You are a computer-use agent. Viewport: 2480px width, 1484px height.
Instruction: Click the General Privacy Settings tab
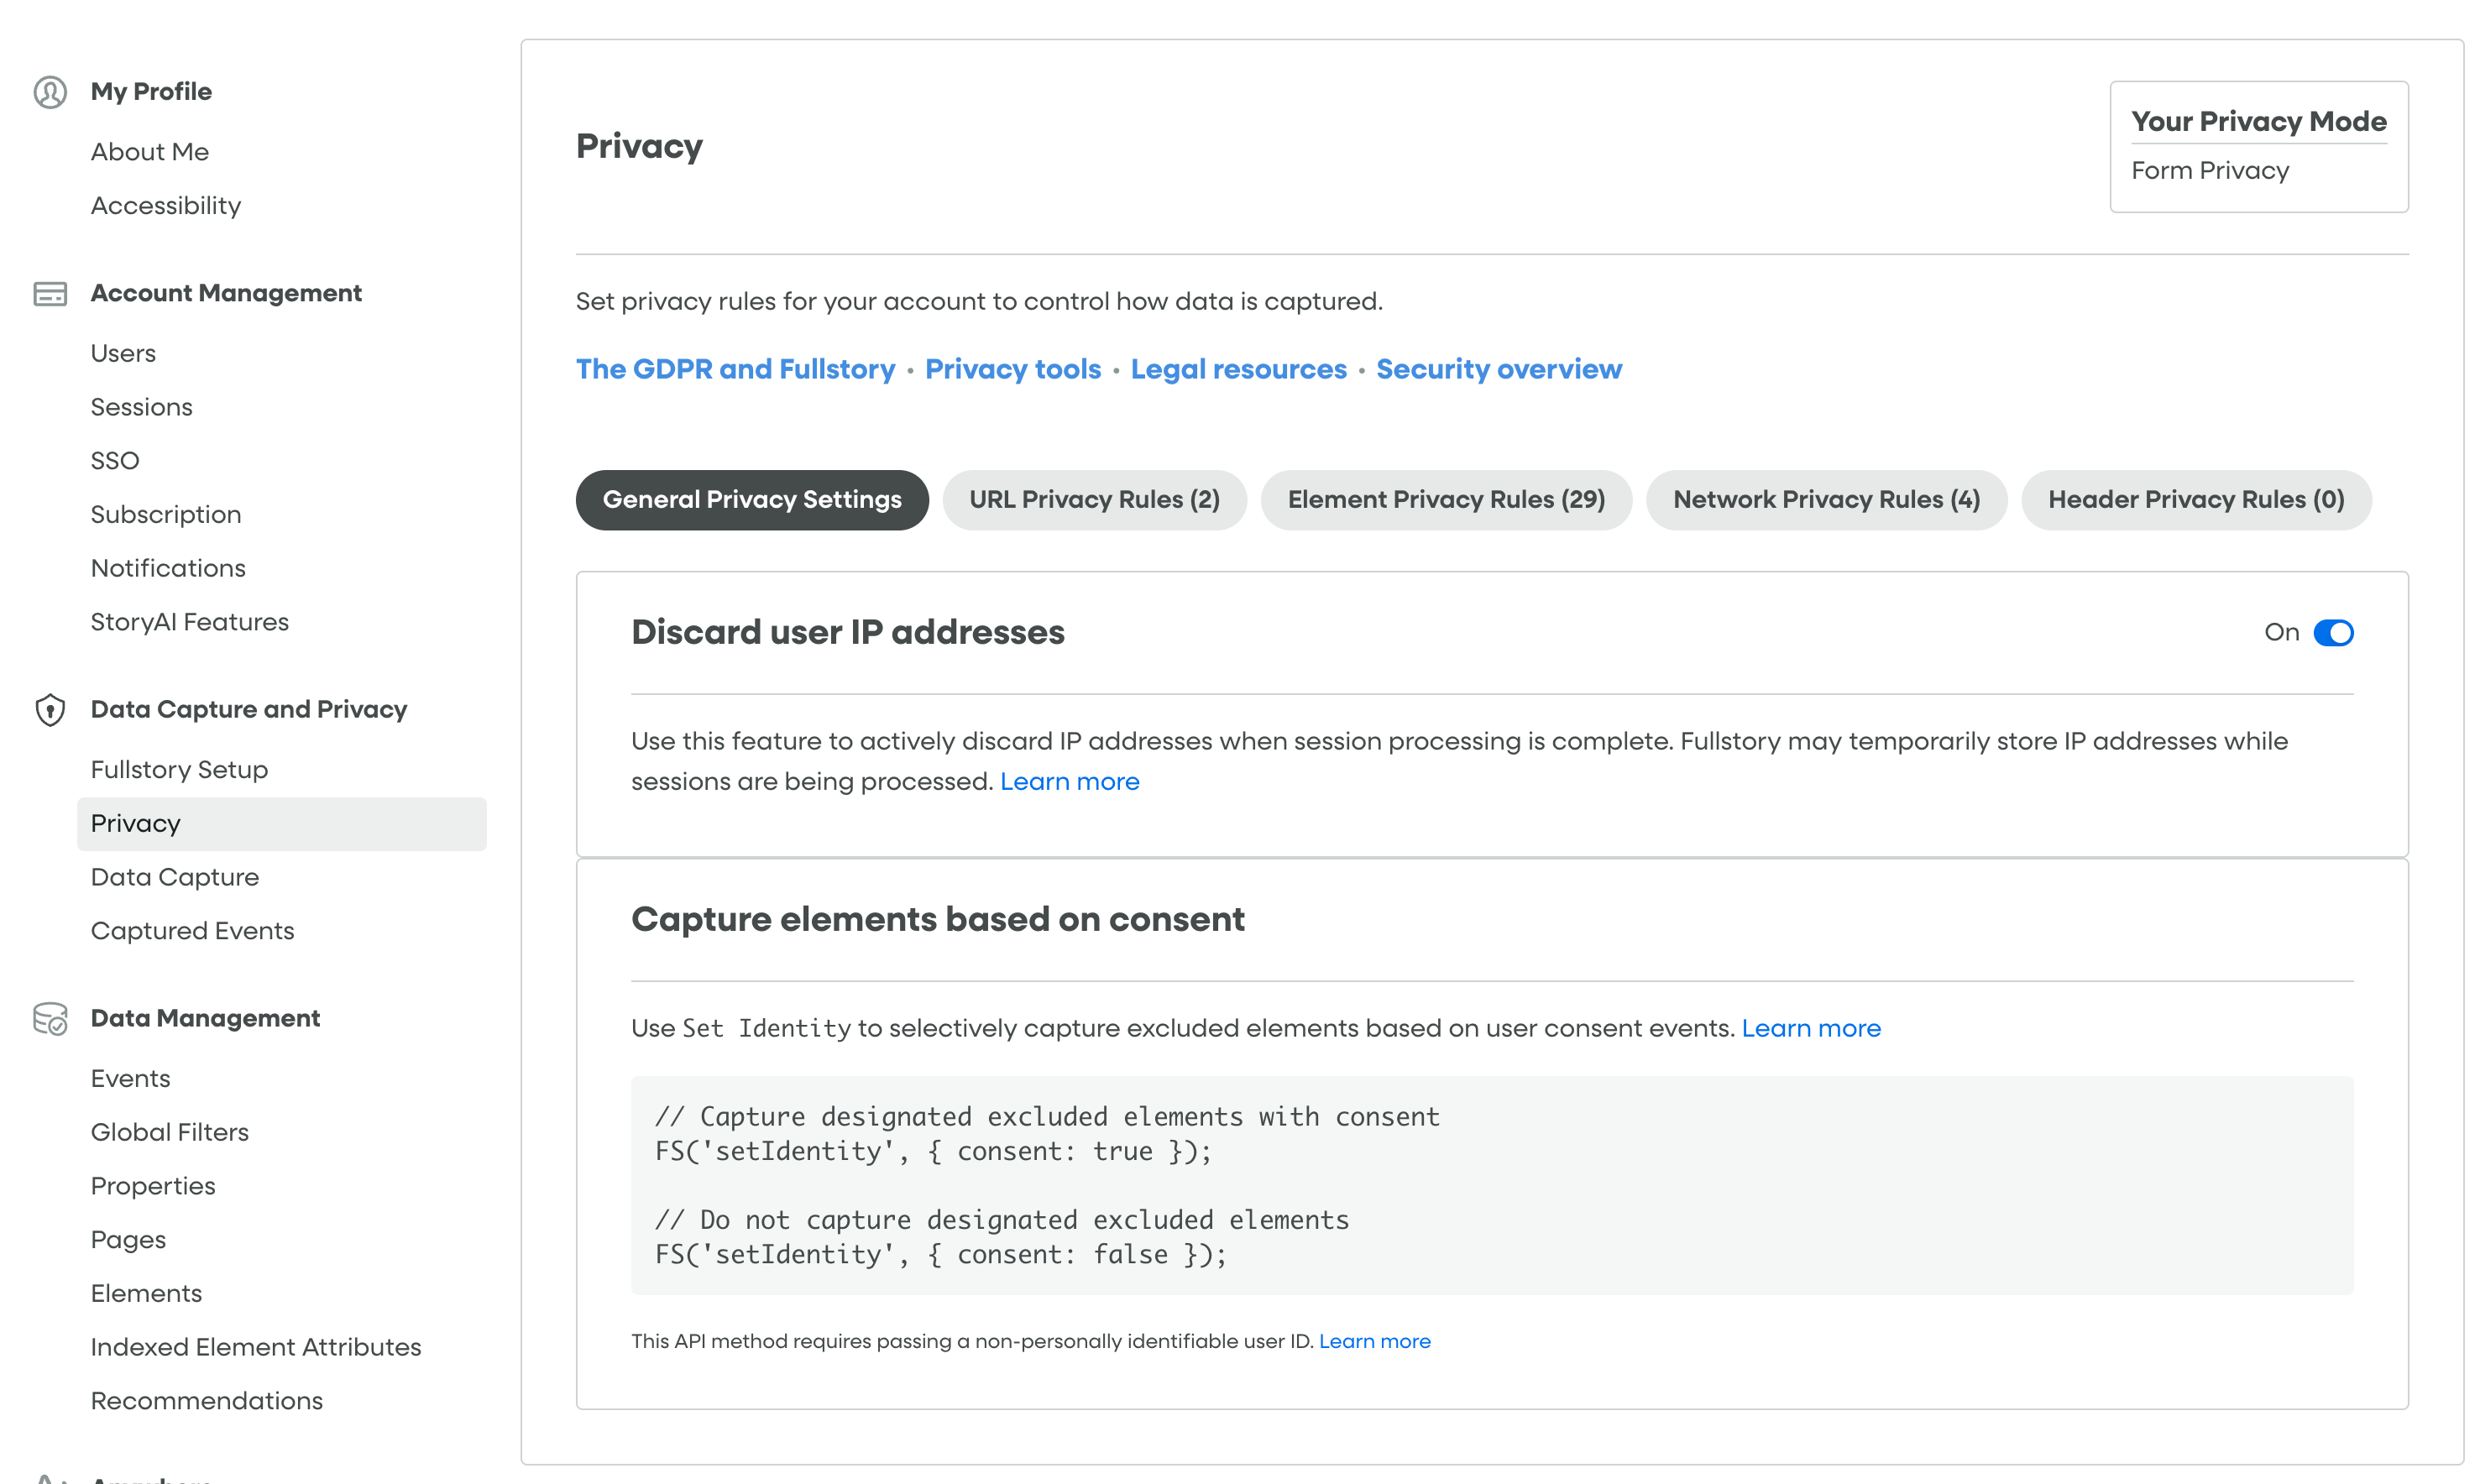pyautogui.click(x=751, y=499)
